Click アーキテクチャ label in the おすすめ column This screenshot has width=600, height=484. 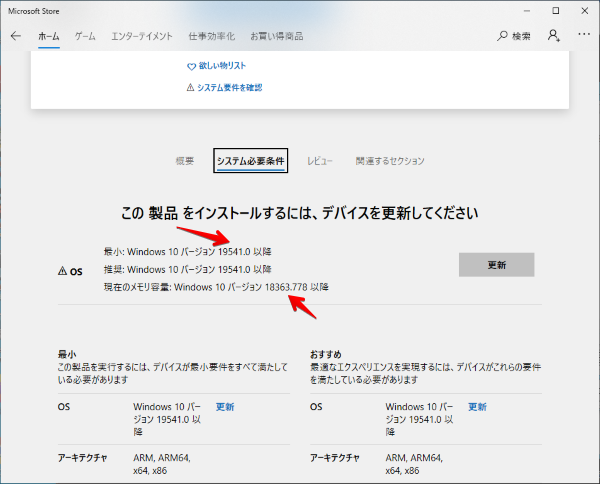[335, 458]
